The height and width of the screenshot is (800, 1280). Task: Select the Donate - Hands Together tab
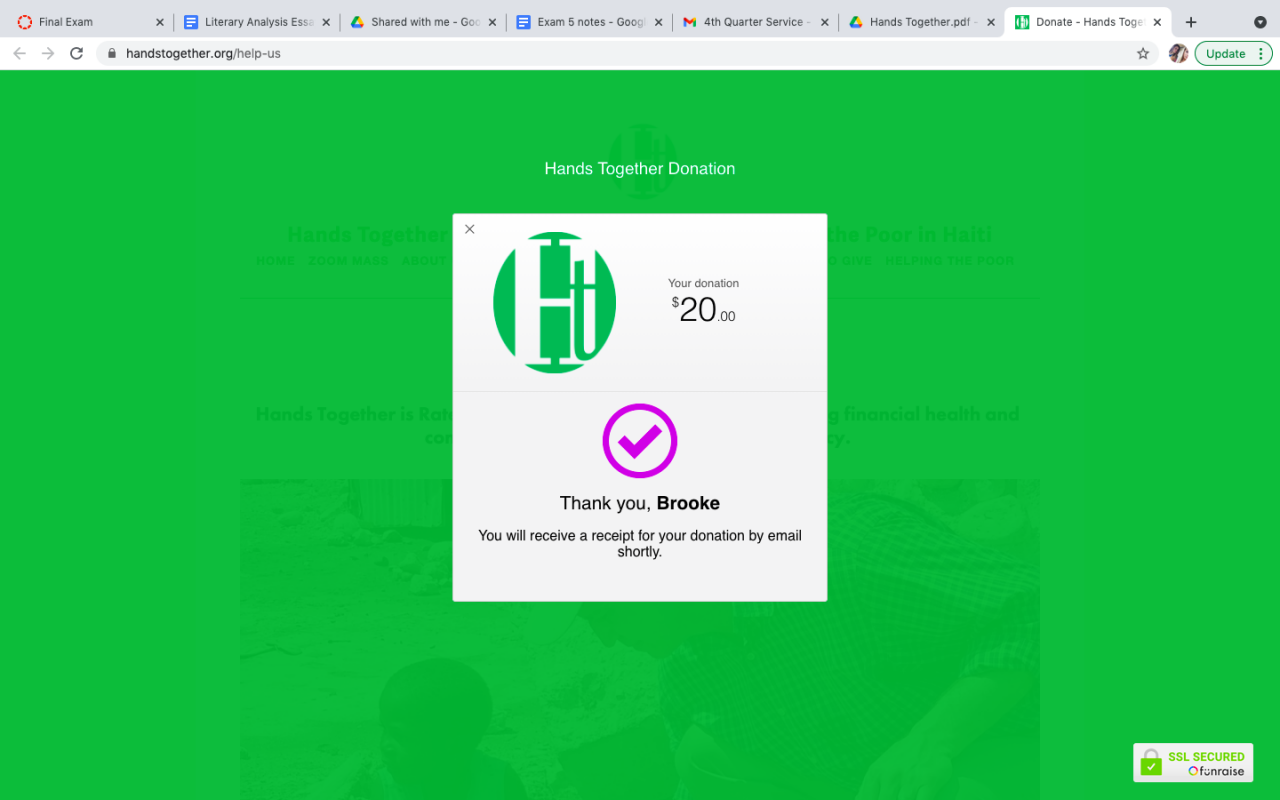coord(1087,22)
